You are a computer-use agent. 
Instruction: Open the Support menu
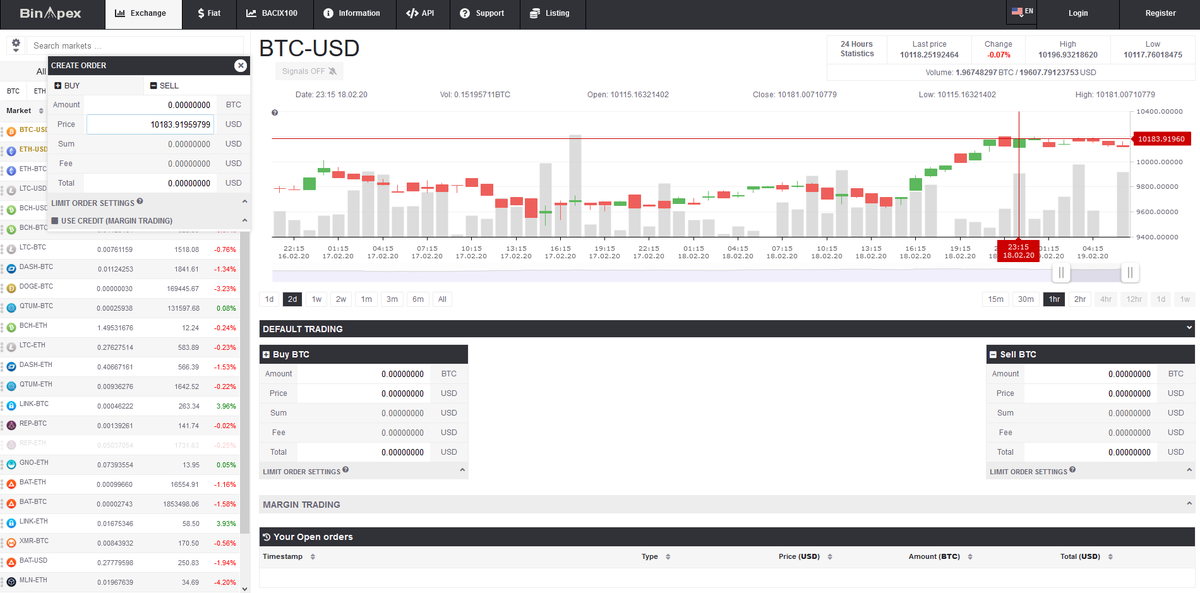pos(483,13)
